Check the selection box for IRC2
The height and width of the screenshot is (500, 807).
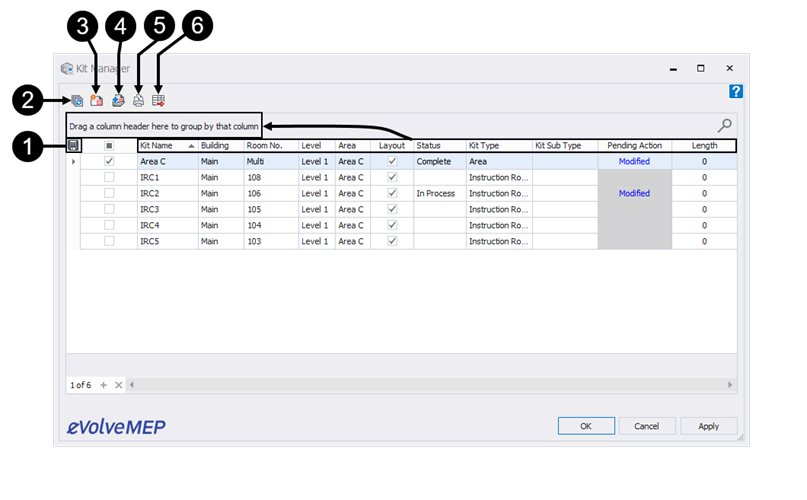click(109, 193)
